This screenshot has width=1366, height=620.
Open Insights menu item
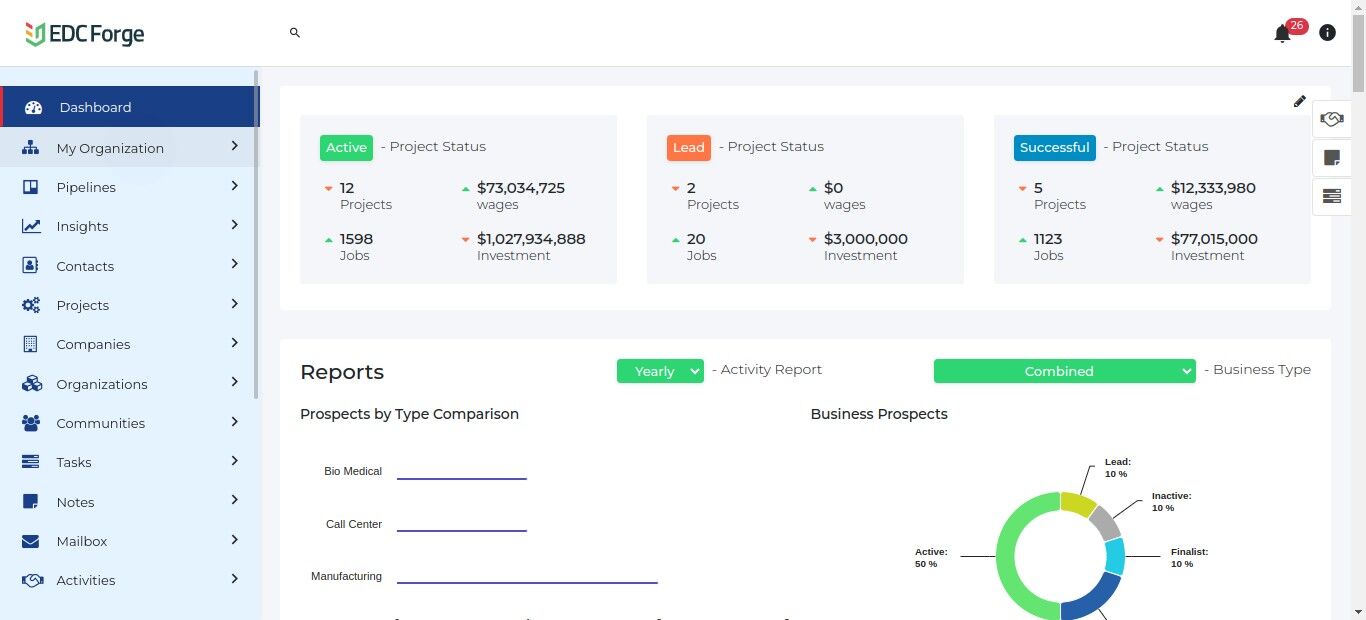point(82,226)
